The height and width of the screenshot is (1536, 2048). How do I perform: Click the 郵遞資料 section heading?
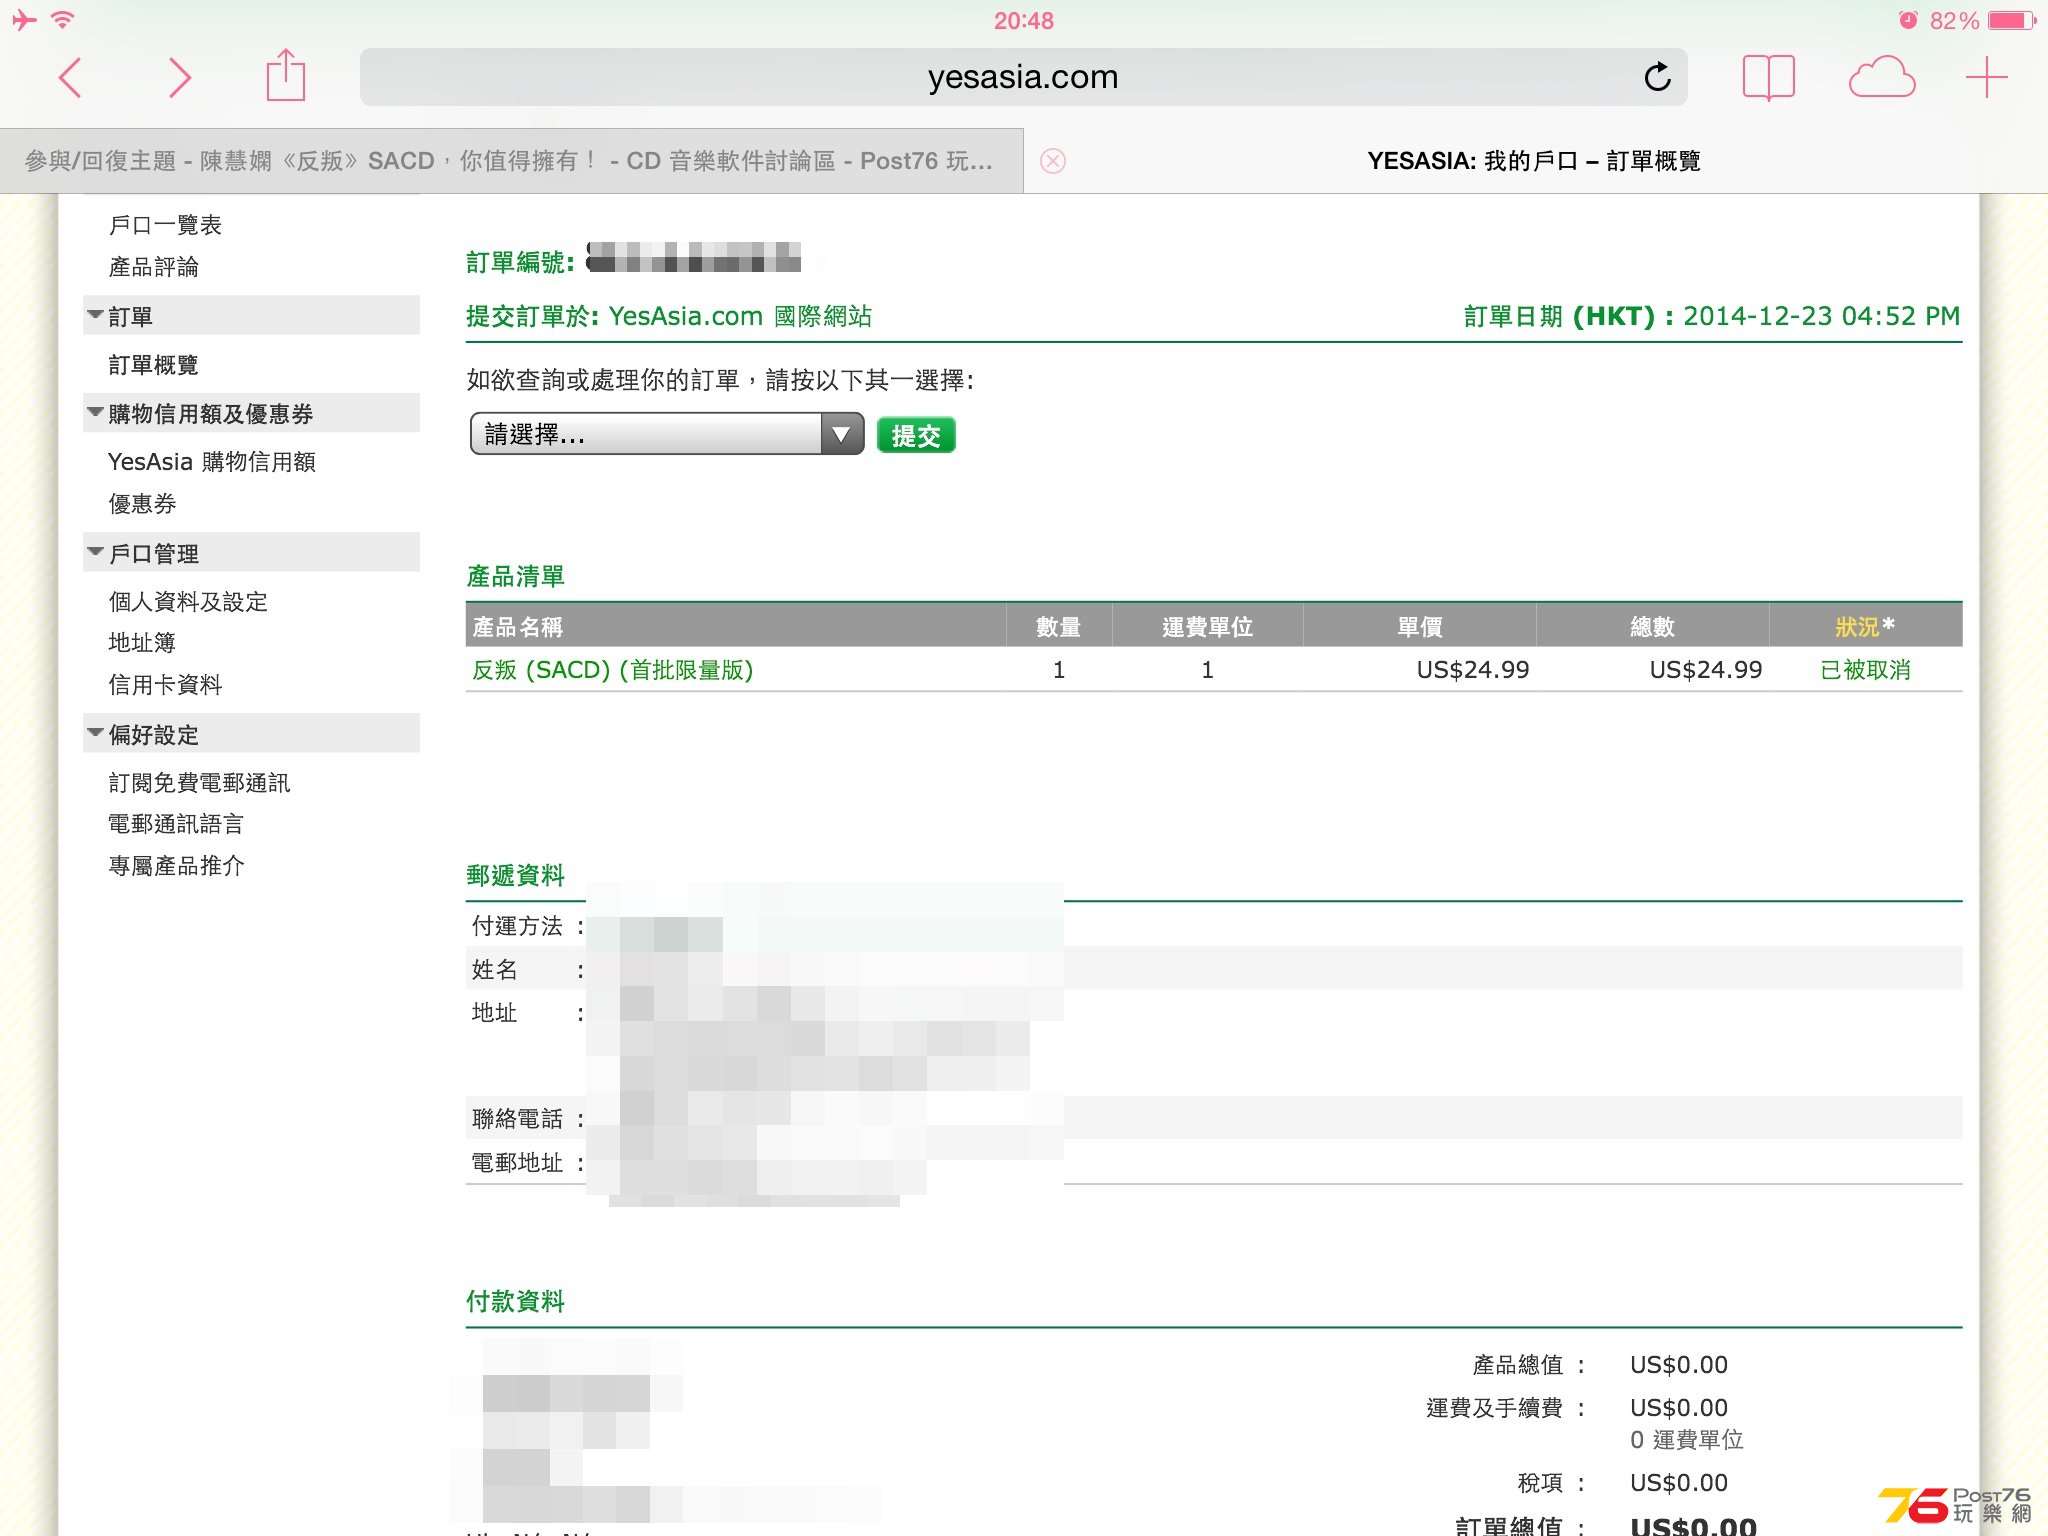pos(516,875)
